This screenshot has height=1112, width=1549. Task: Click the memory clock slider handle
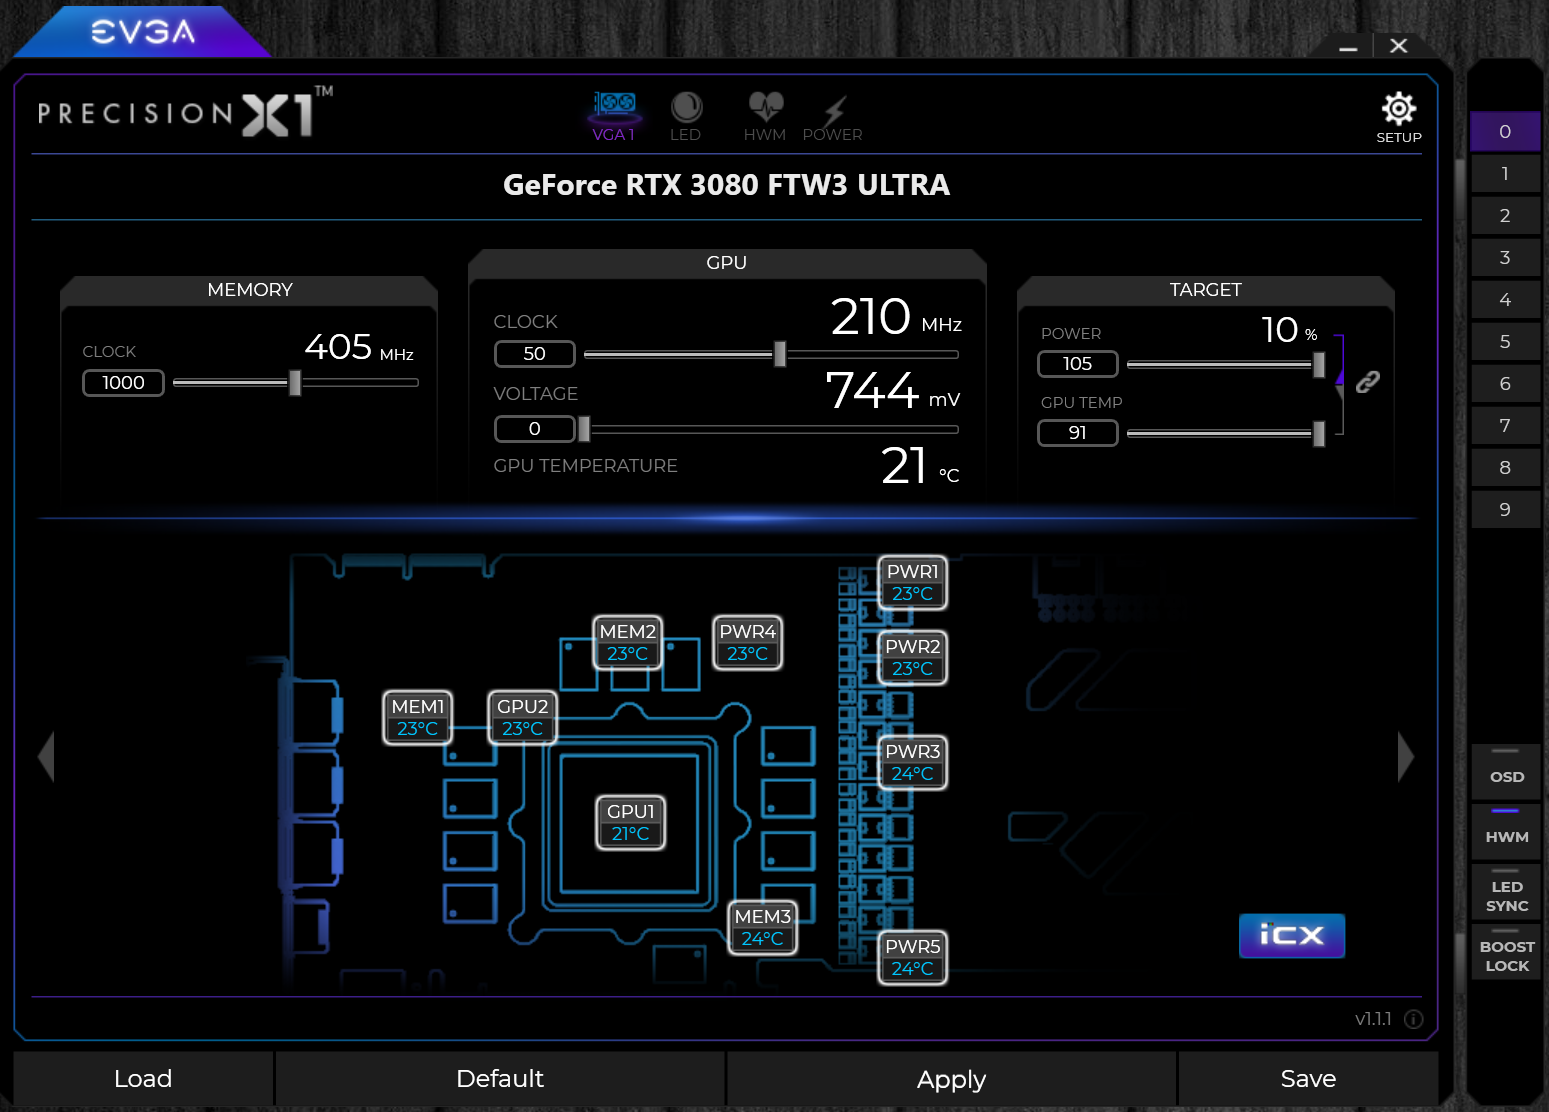(x=295, y=382)
